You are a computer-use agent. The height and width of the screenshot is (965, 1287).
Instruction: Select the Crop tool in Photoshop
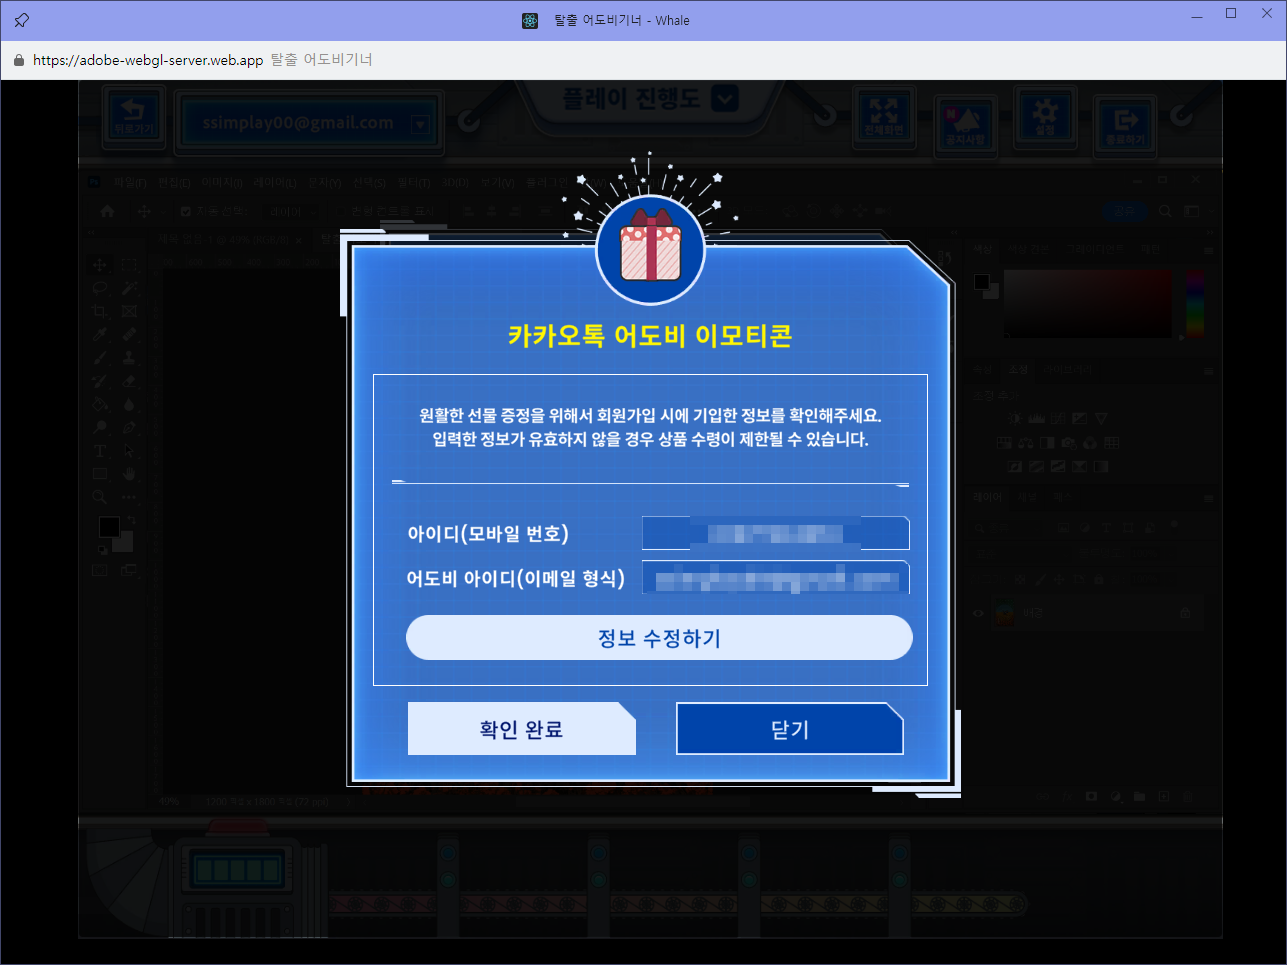tap(99, 311)
